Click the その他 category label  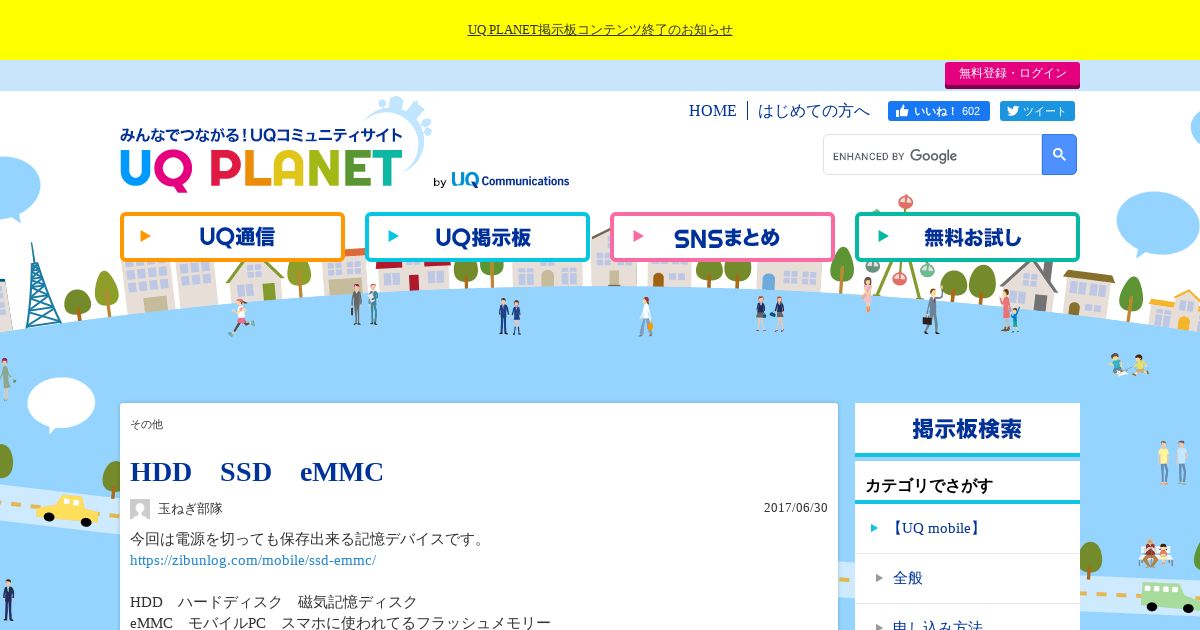(x=146, y=425)
